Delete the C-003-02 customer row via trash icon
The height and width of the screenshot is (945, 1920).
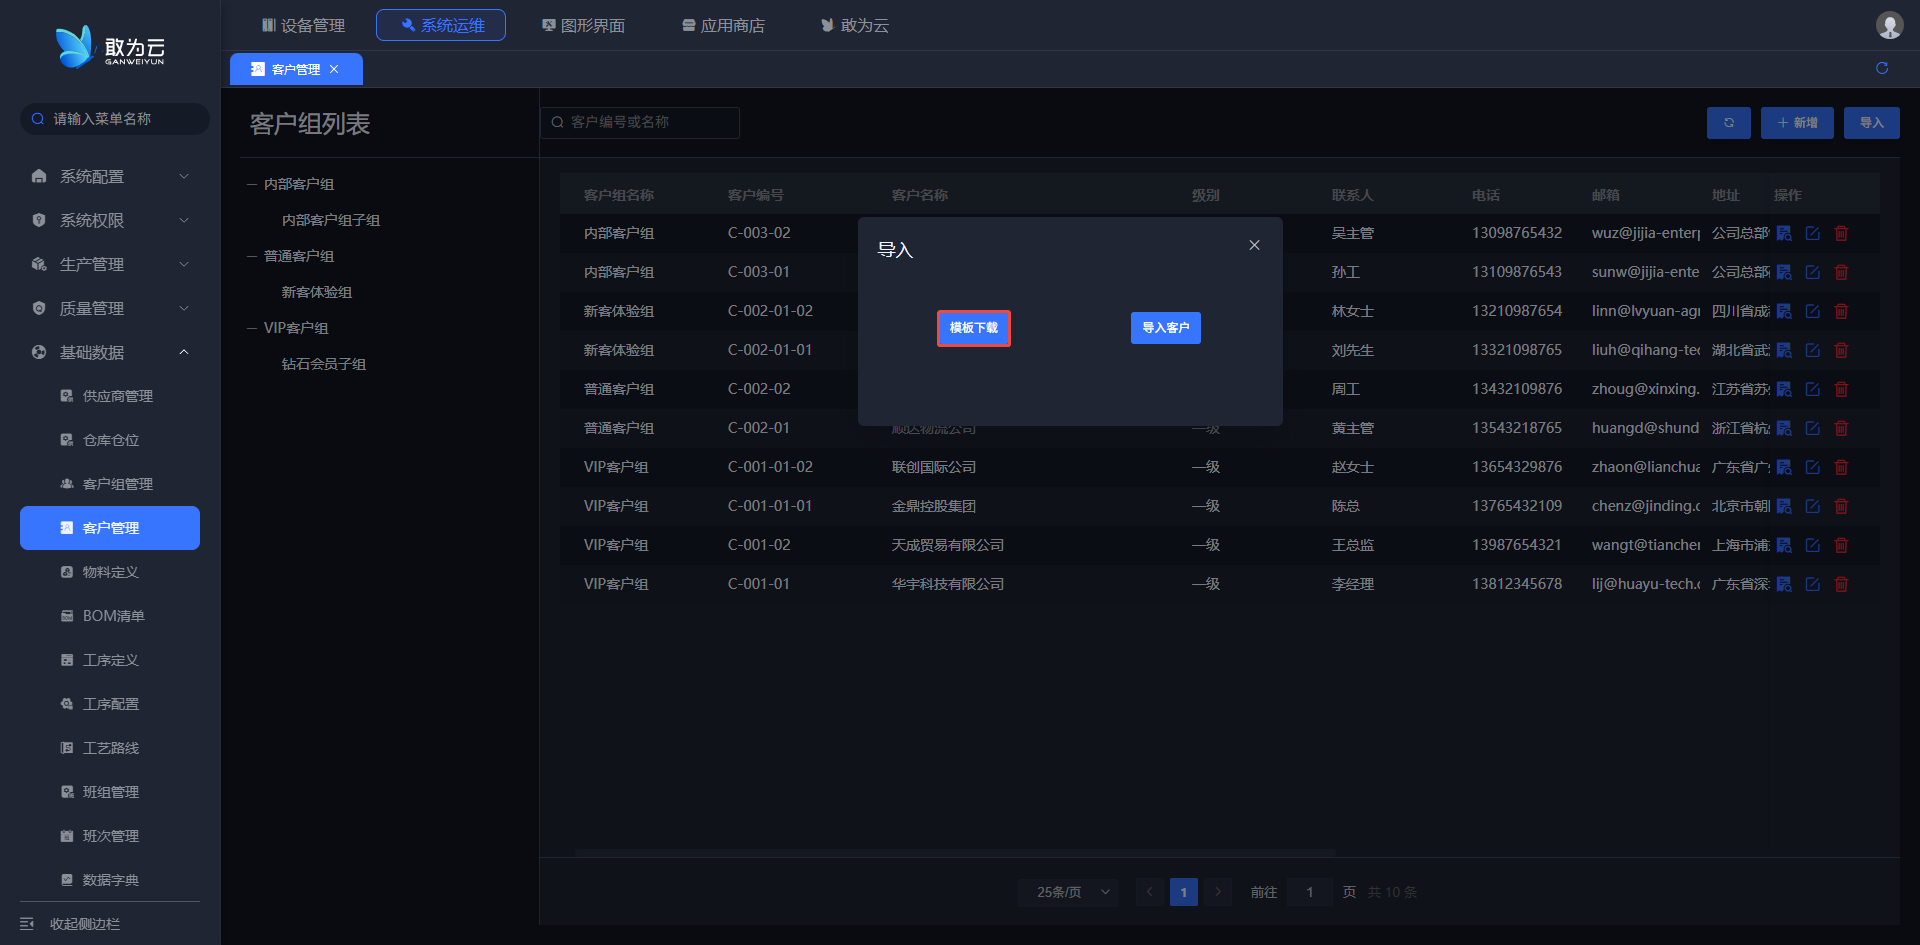(1841, 233)
